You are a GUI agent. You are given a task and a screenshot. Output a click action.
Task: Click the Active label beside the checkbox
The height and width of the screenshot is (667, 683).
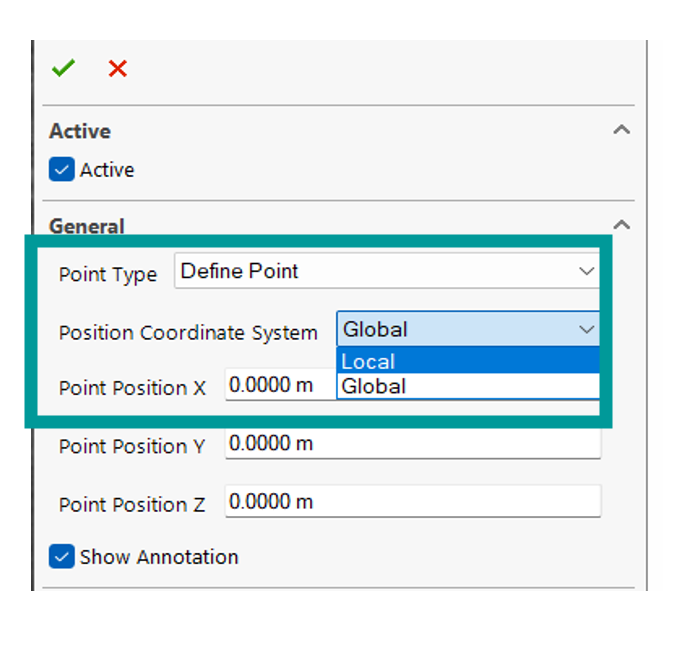click(107, 170)
